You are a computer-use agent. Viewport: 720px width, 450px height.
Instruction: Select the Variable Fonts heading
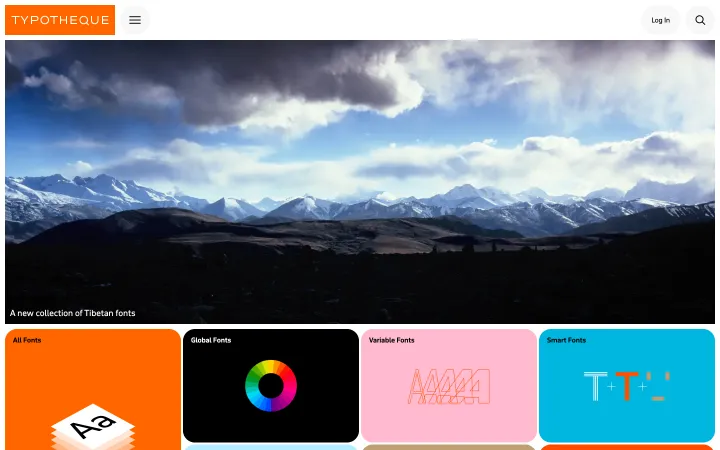(x=391, y=340)
